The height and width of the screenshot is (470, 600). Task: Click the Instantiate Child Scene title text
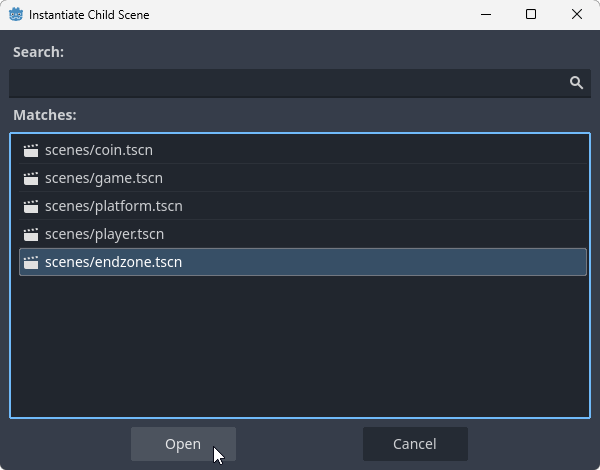92,15
